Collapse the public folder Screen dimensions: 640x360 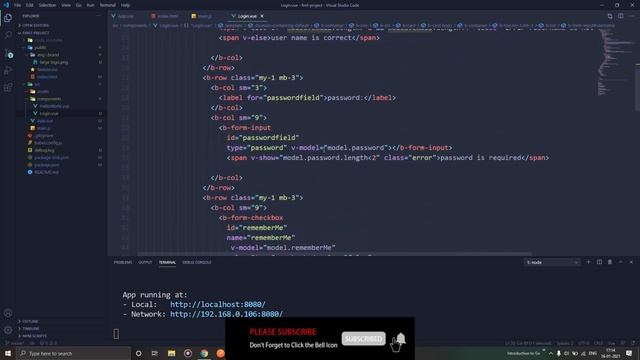40,48
